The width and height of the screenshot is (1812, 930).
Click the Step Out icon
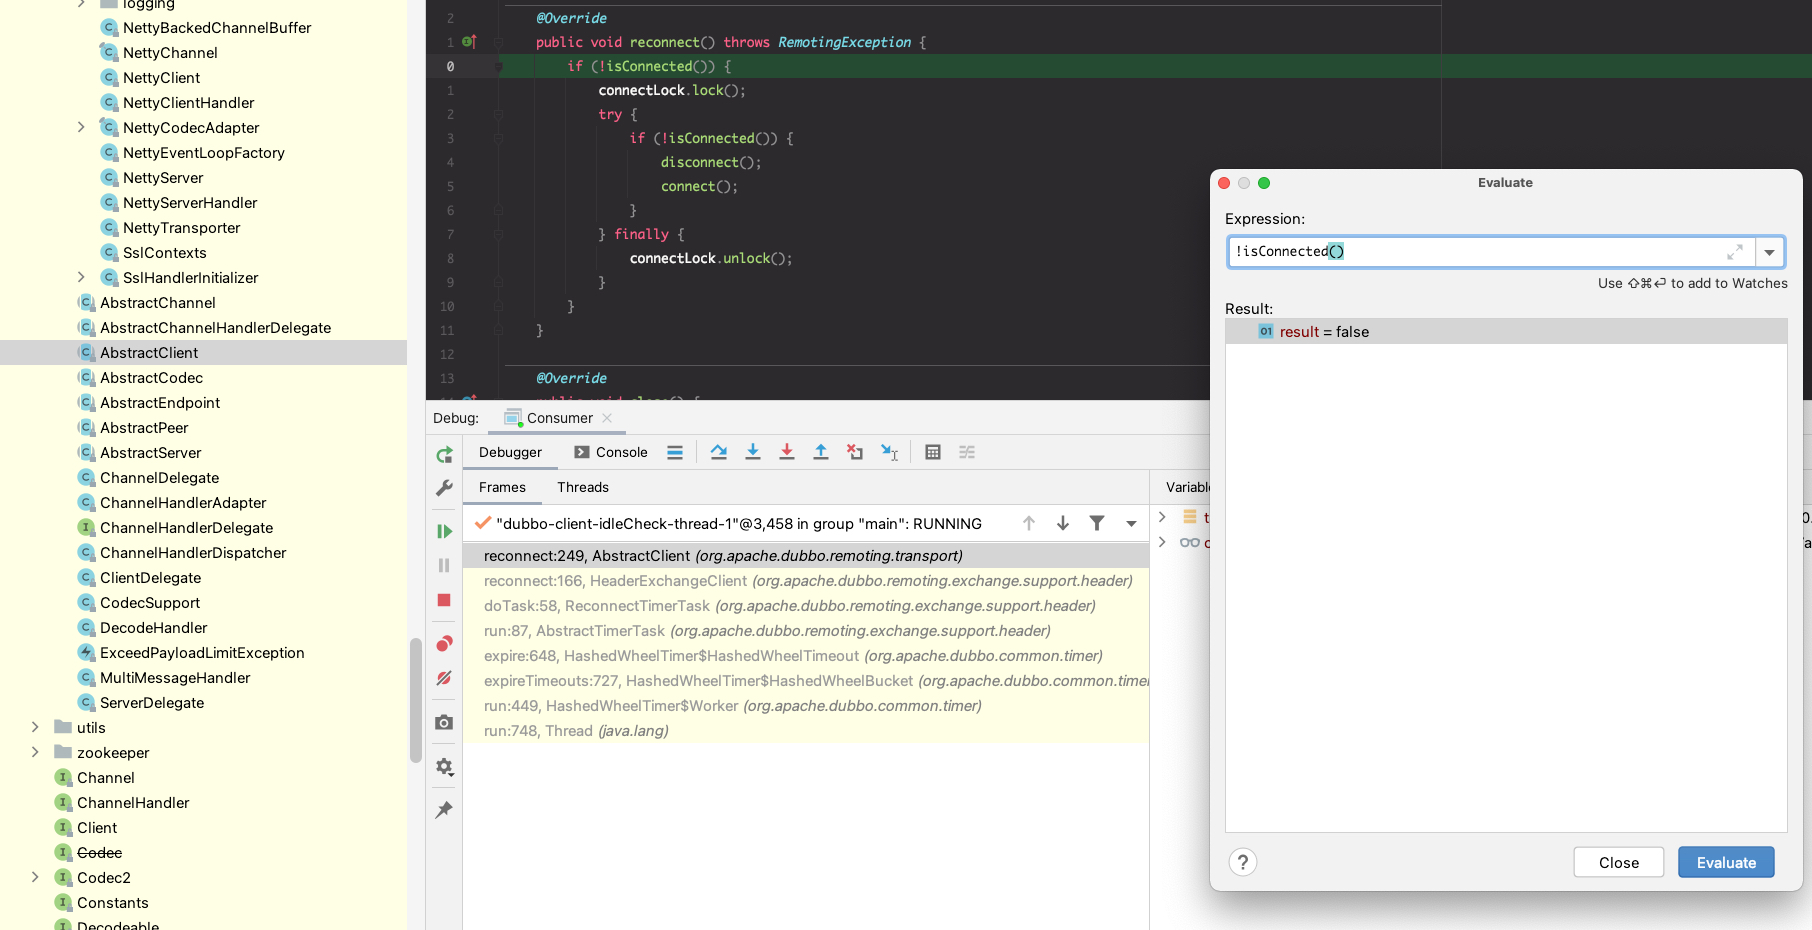point(821,452)
